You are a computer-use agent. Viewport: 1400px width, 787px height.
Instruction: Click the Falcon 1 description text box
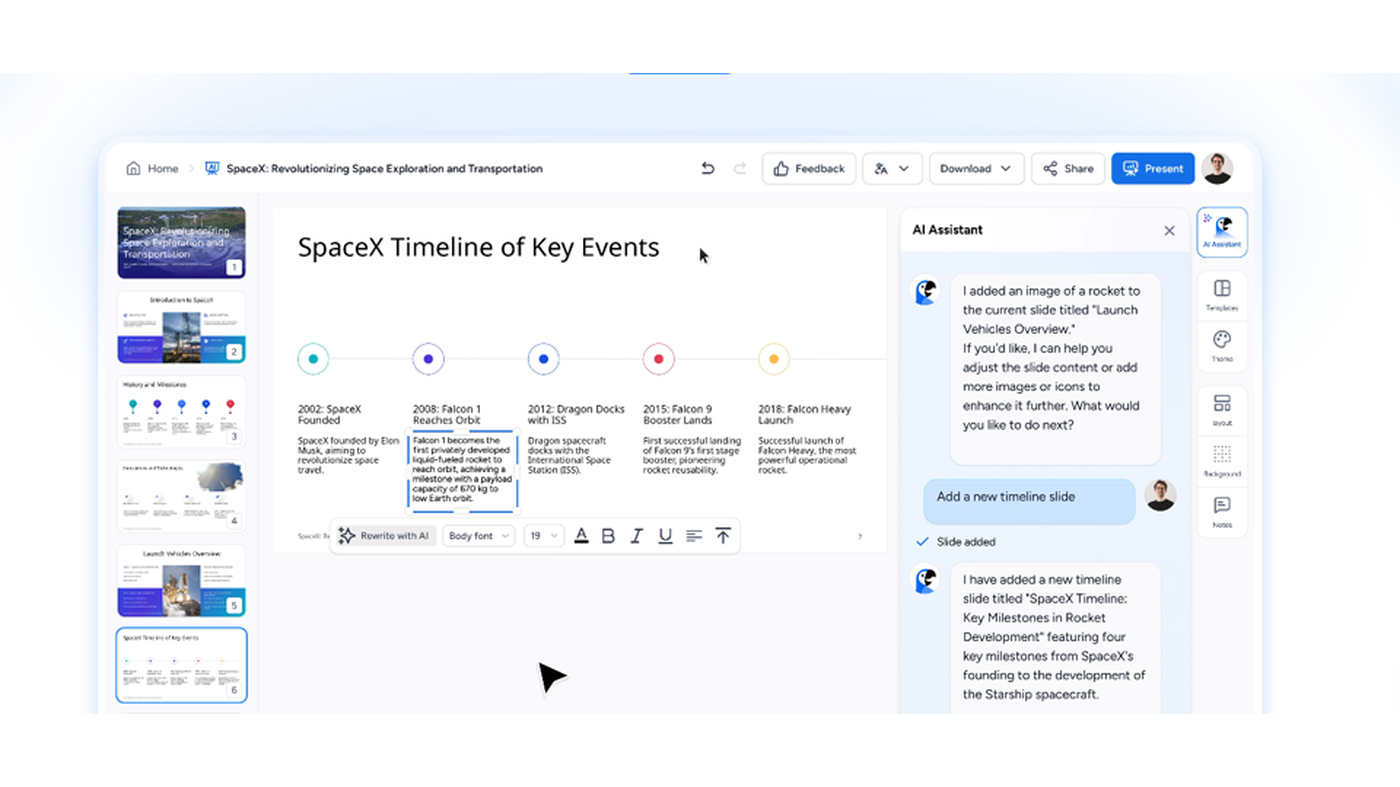pyautogui.click(x=463, y=470)
